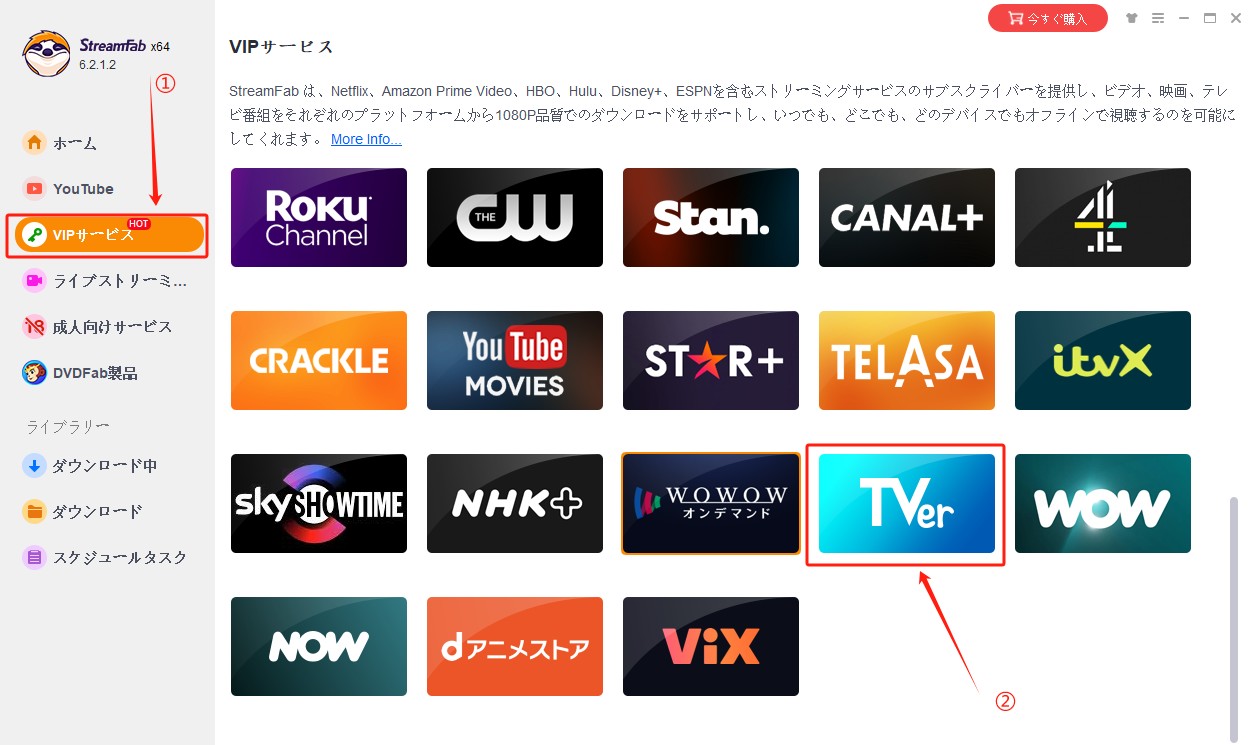Open the Roku Channel service tile
Viewport: 1253px width, 745px height.
pos(319,218)
